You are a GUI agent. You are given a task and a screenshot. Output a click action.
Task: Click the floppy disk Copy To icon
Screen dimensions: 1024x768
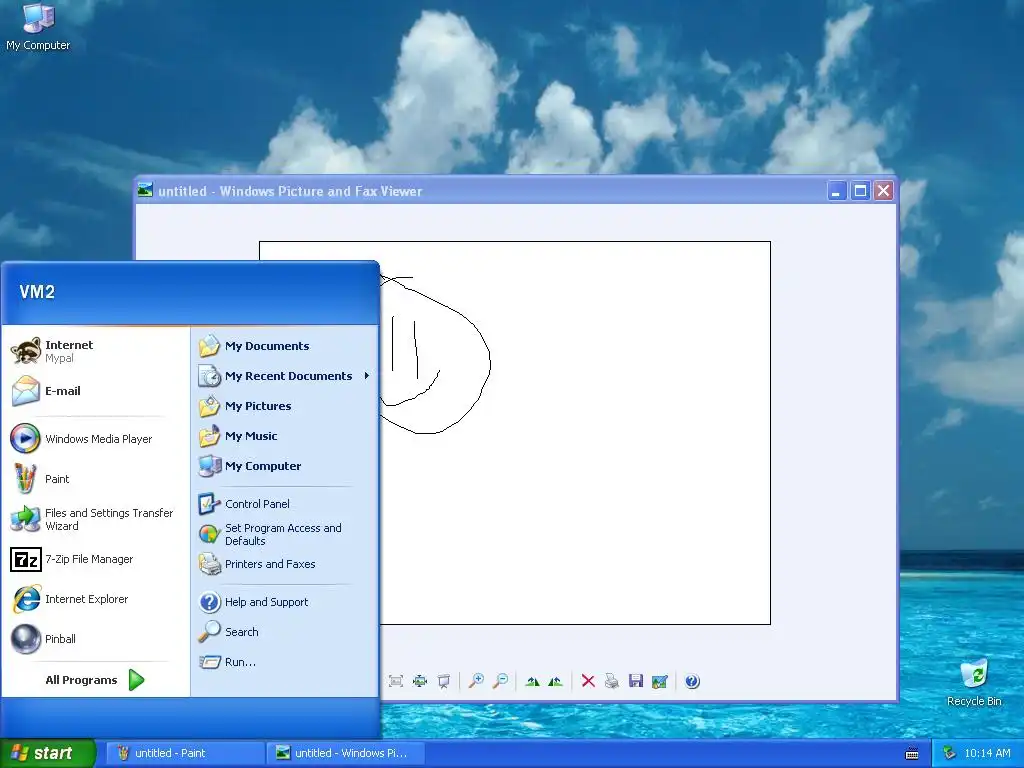click(635, 681)
